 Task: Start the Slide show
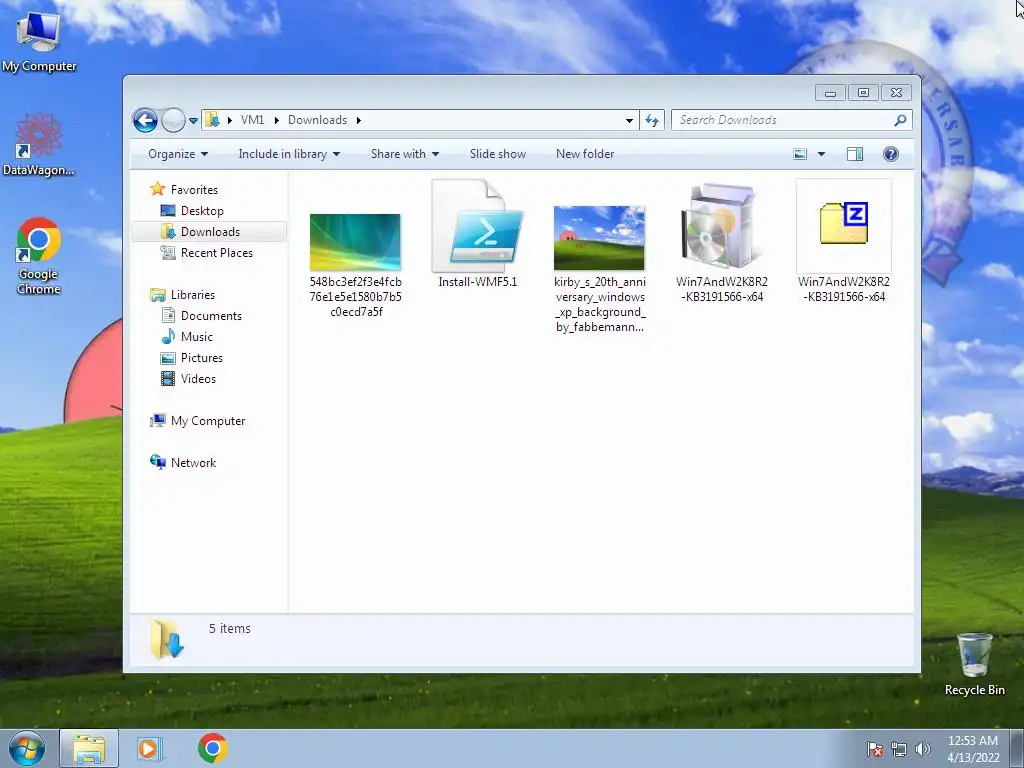(498, 154)
